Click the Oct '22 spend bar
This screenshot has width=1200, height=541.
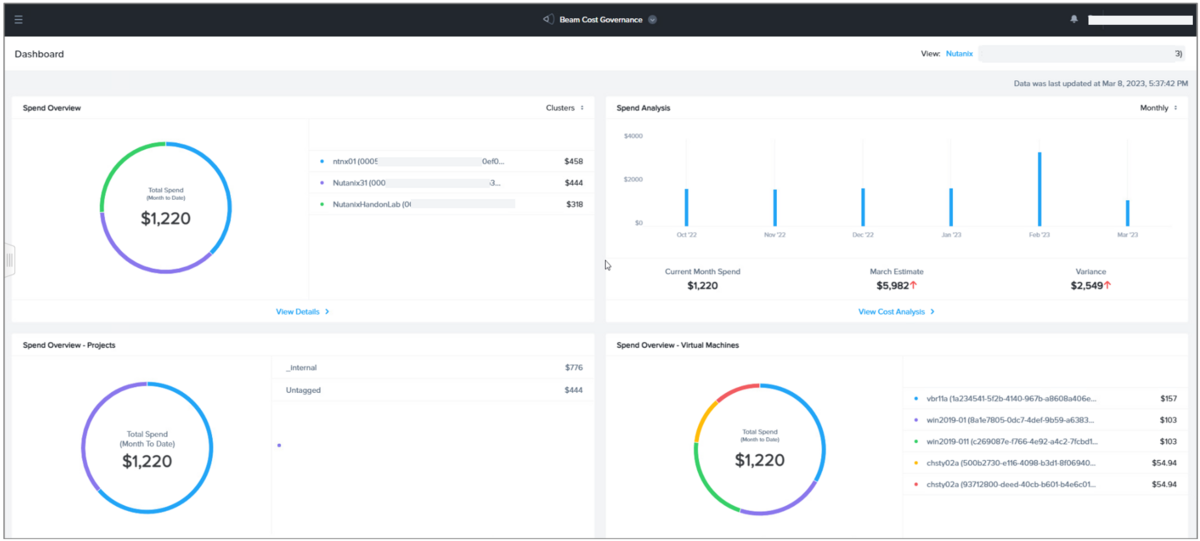[x=686, y=207]
